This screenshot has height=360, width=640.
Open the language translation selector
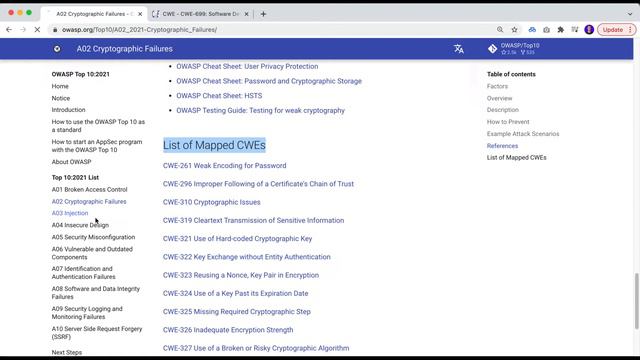[x=459, y=49]
